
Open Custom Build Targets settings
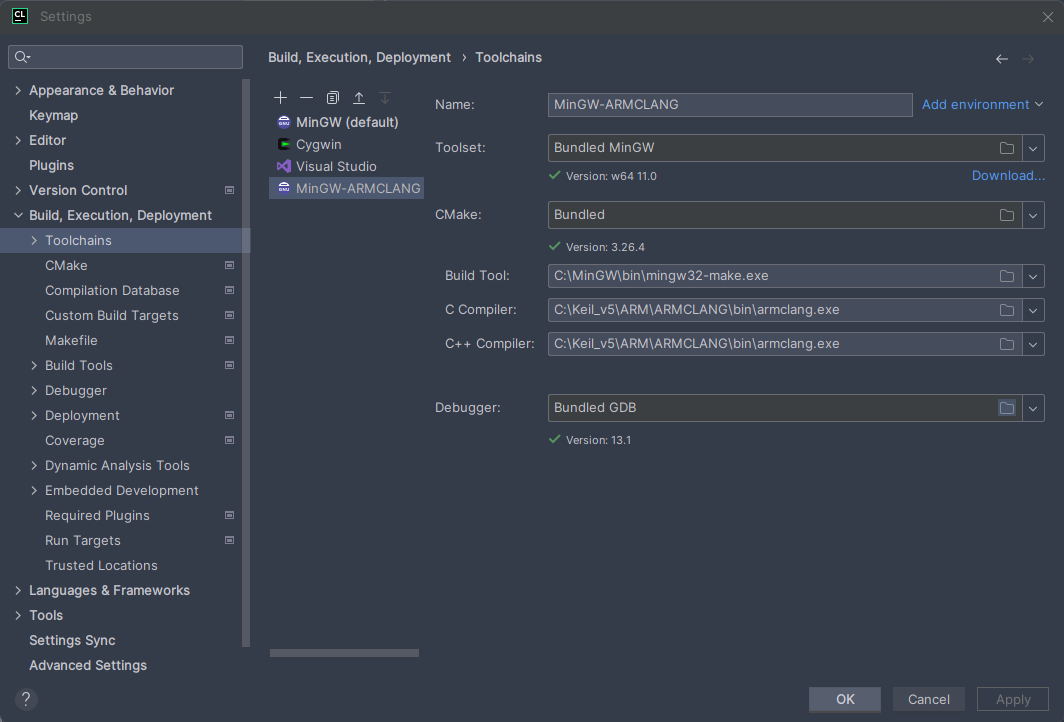click(112, 316)
